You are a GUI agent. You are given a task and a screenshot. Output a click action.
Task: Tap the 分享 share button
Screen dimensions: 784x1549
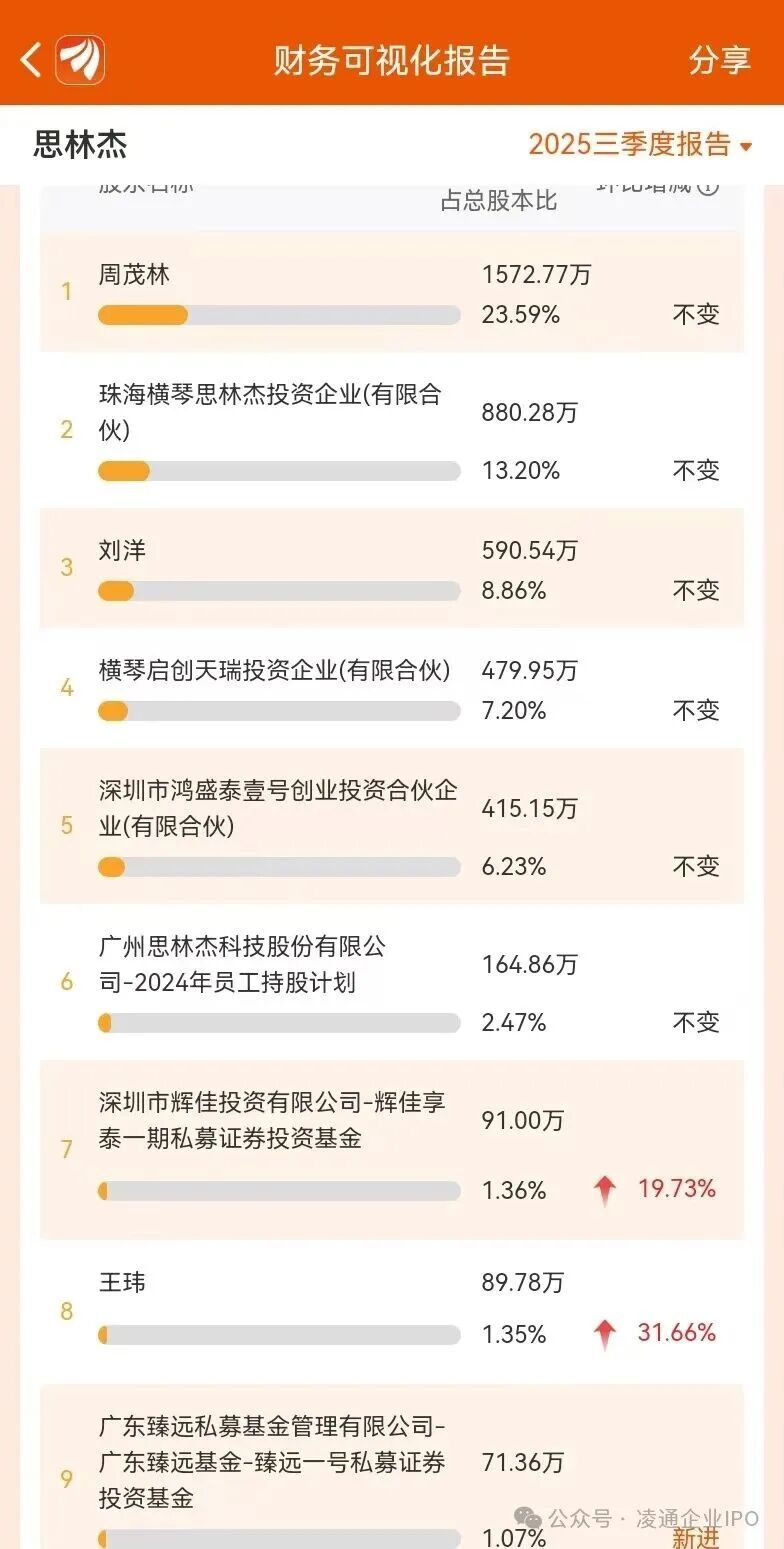point(719,60)
